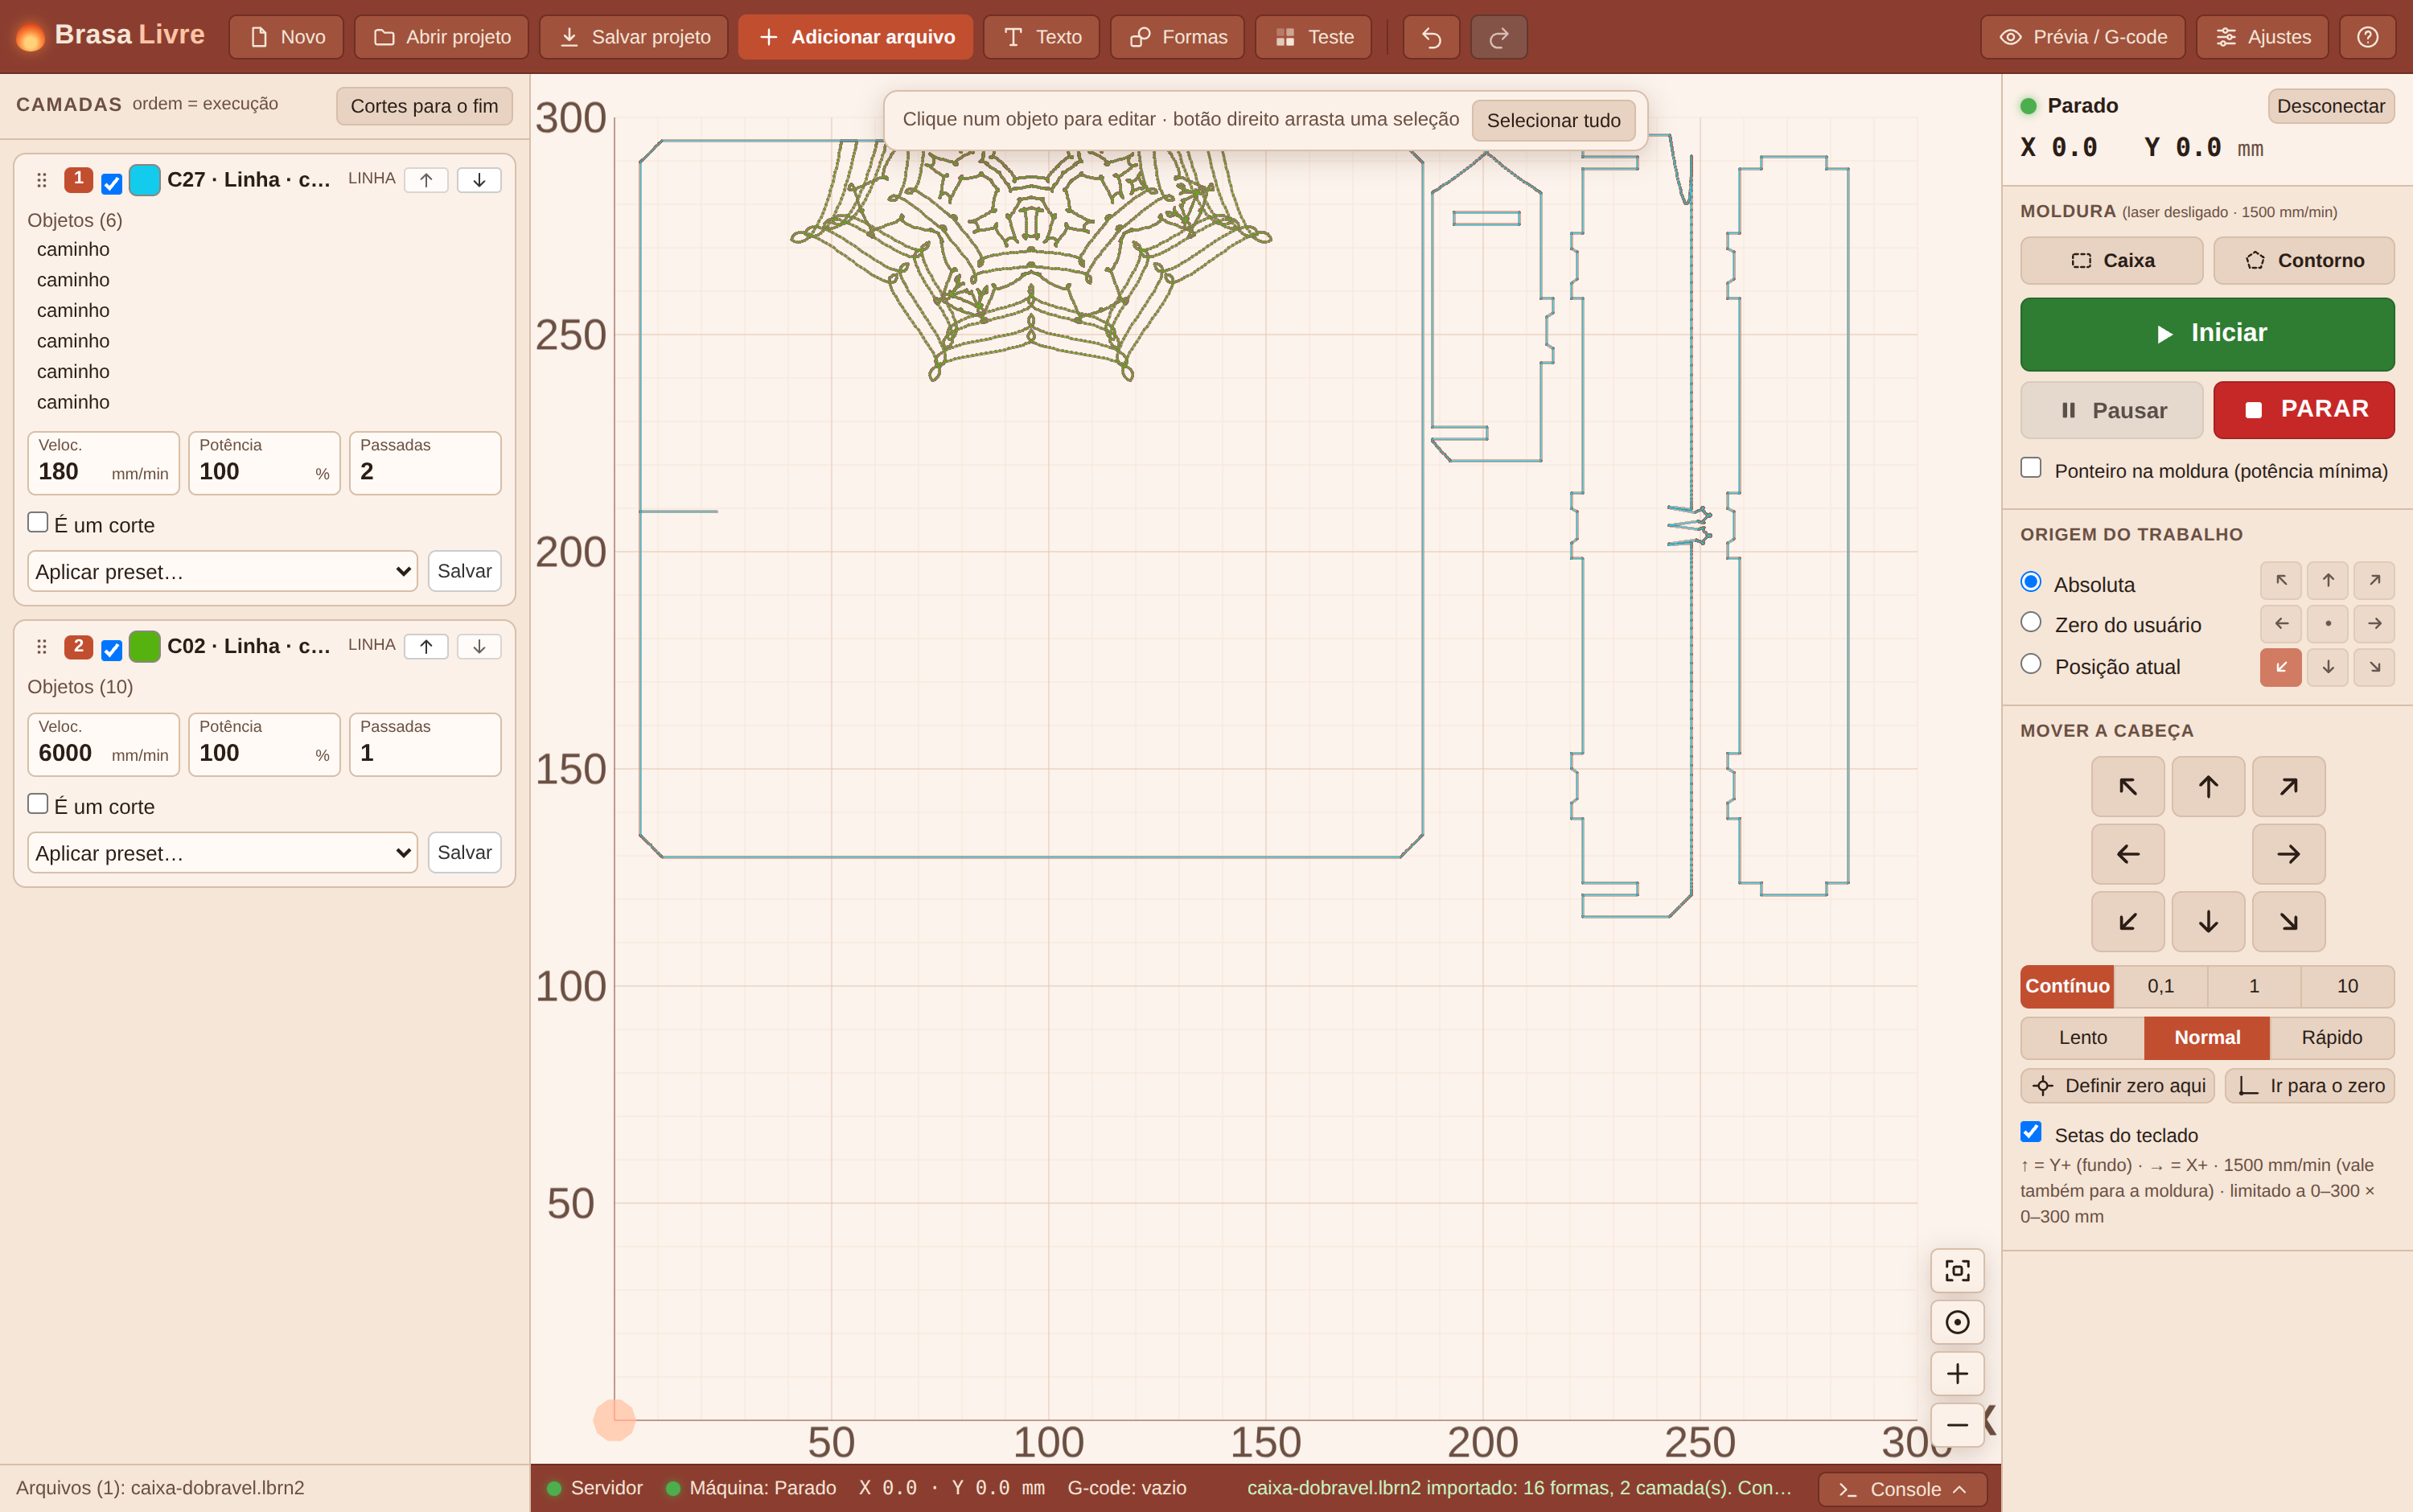Toggle the visibility checkbox of layer C02
Viewport: 2413px width, 1512px height.
point(112,650)
